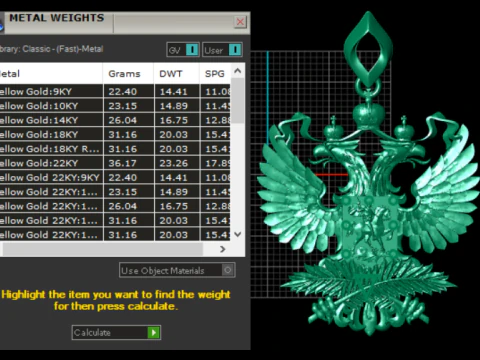This screenshot has width=480, height=360.
Task: Toggle the User library switch
Action: point(235,50)
